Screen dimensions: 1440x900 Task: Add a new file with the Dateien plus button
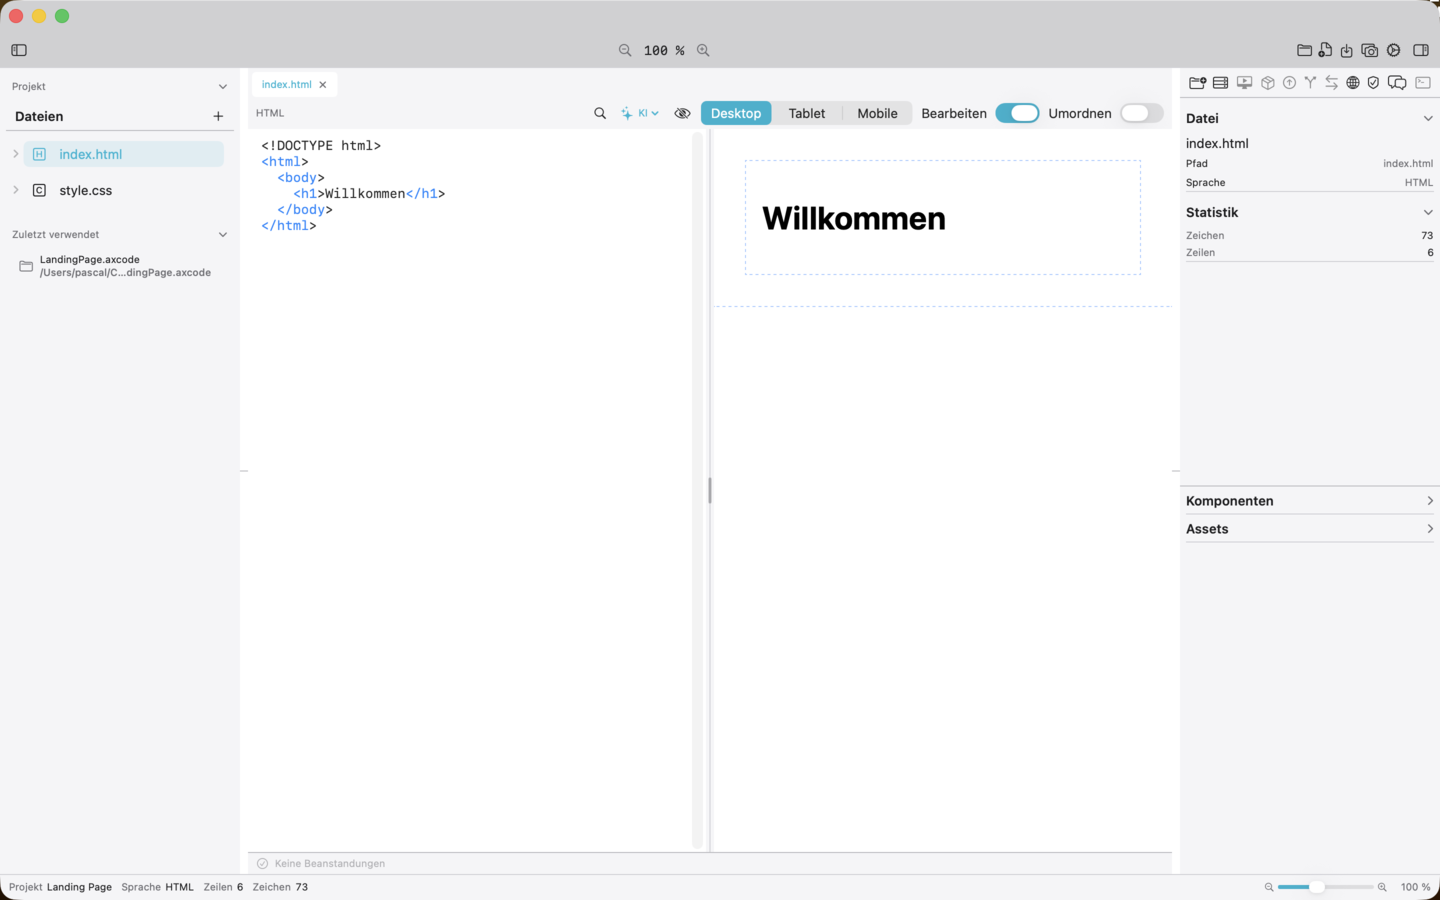click(x=218, y=117)
